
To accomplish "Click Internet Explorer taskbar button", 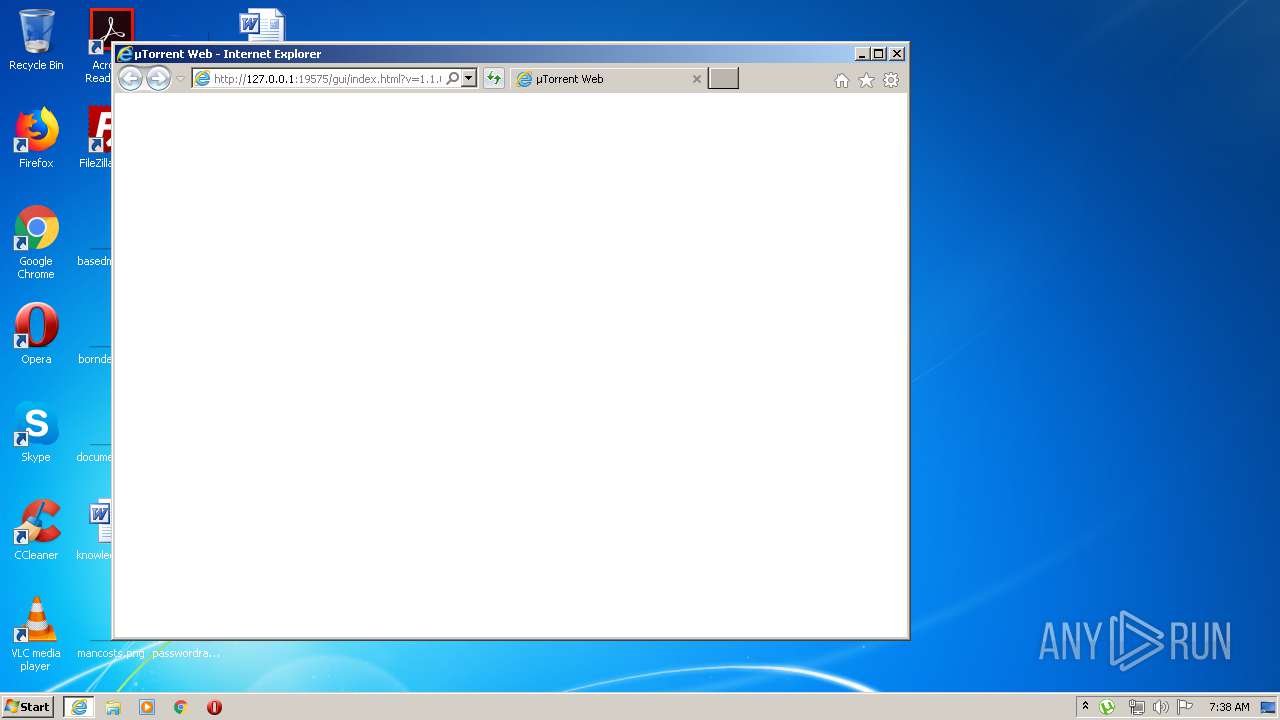I will (x=79, y=707).
